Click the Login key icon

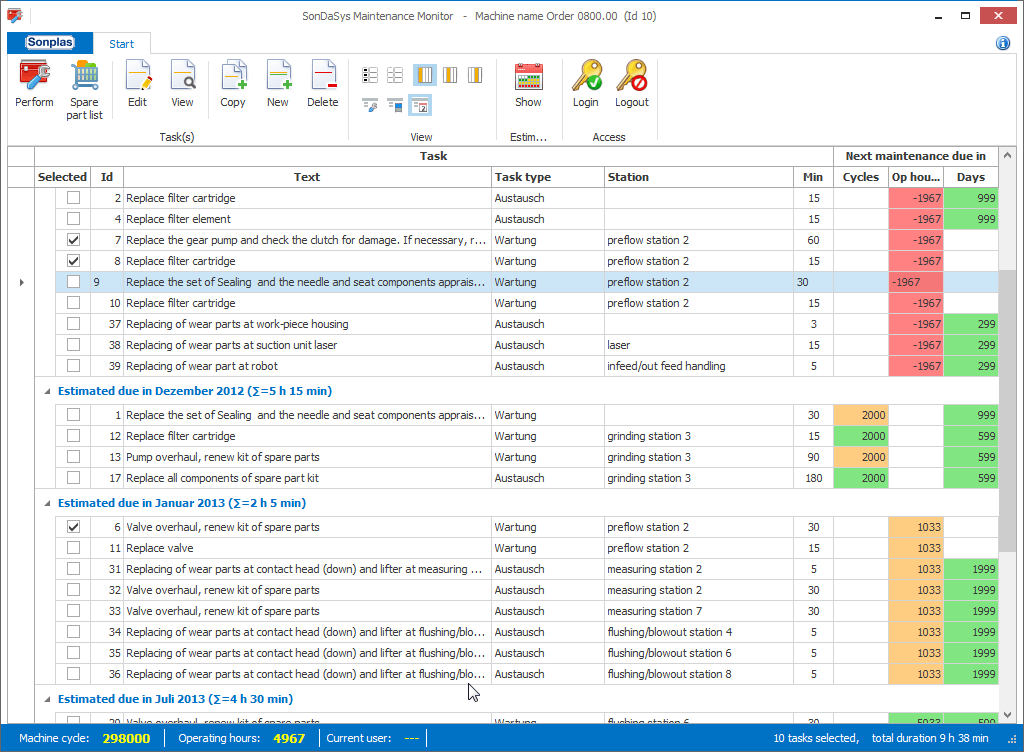click(x=585, y=84)
